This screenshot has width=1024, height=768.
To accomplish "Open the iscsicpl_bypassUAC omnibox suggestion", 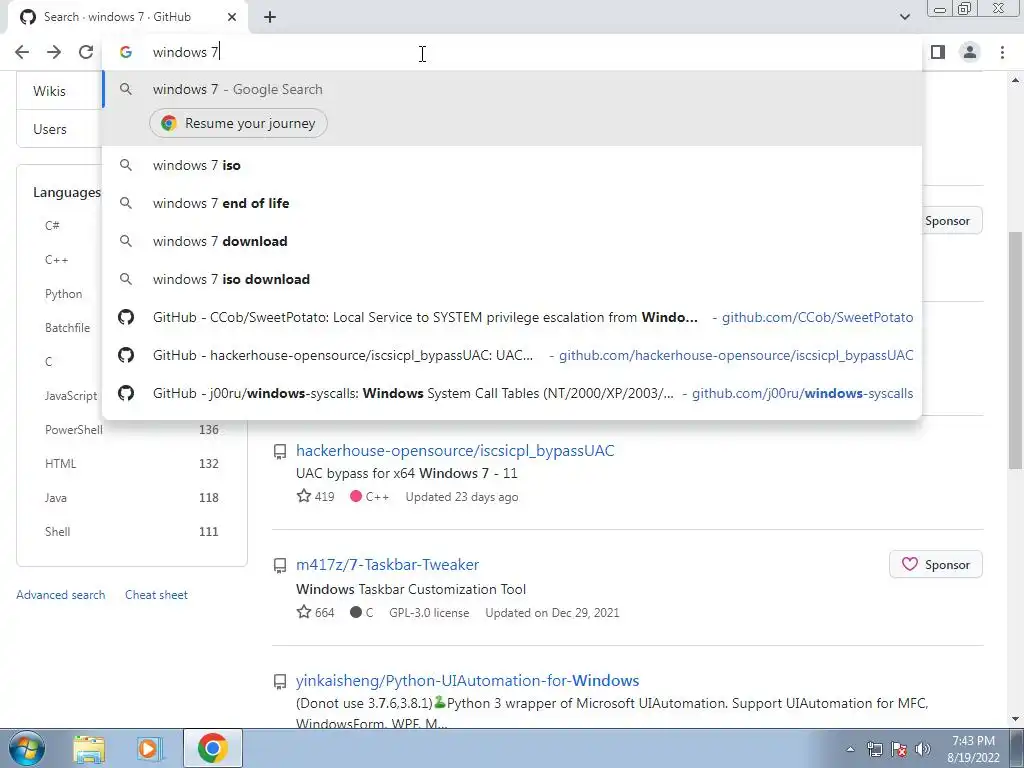I will coord(512,355).
